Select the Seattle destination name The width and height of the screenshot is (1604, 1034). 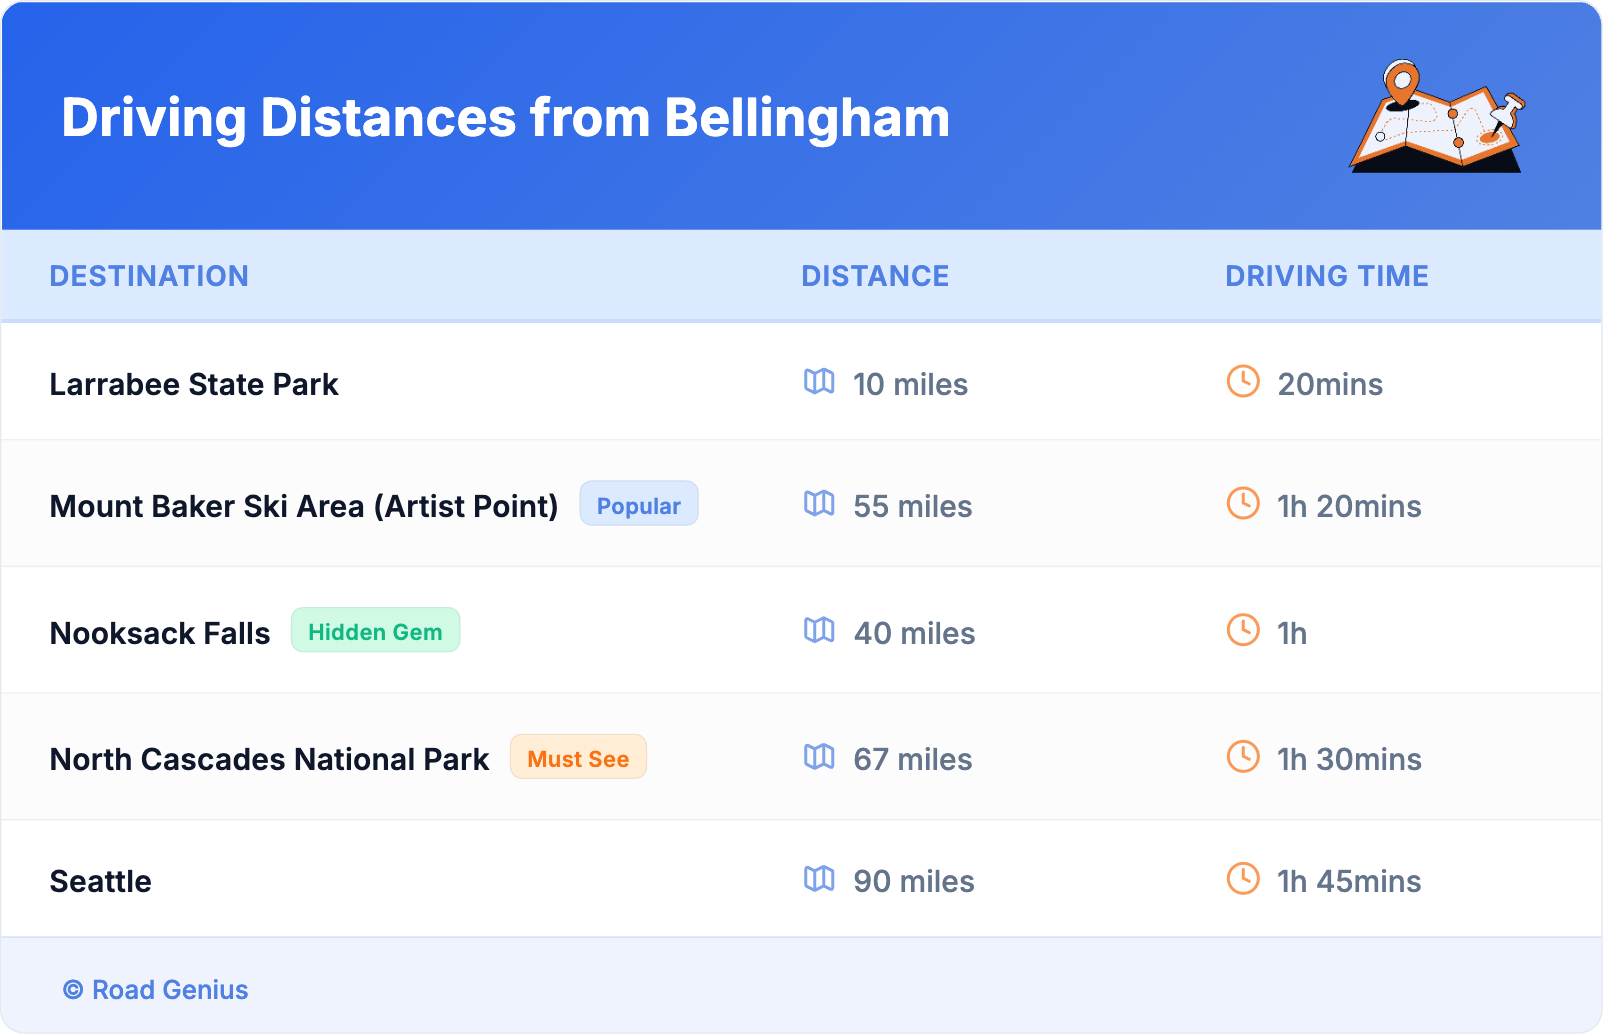click(x=101, y=882)
